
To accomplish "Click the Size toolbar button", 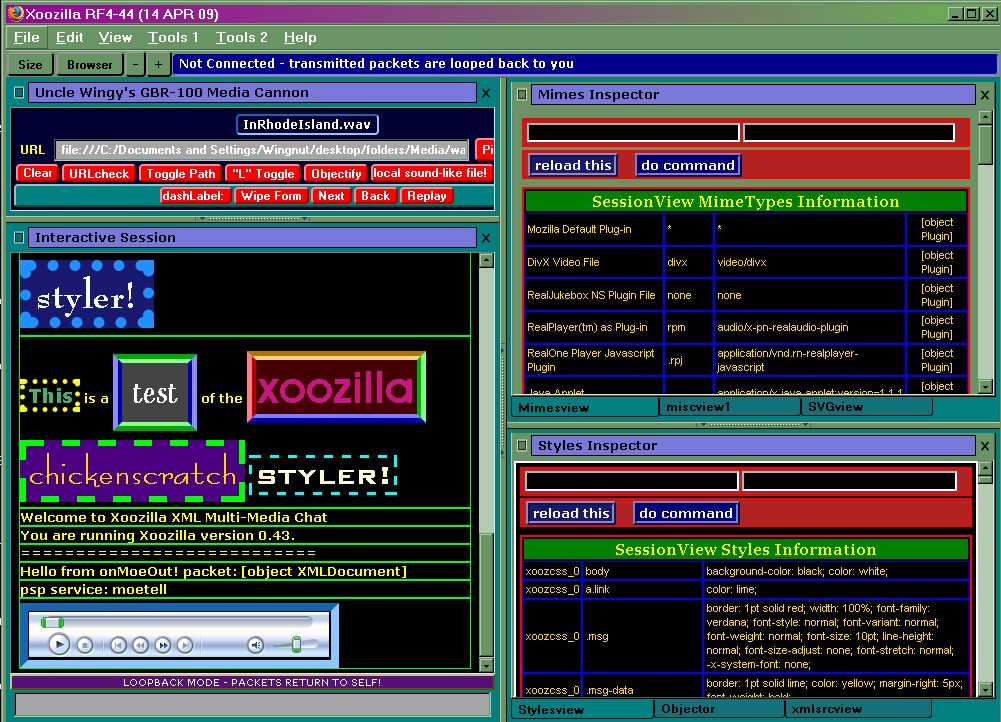I will 30,64.
